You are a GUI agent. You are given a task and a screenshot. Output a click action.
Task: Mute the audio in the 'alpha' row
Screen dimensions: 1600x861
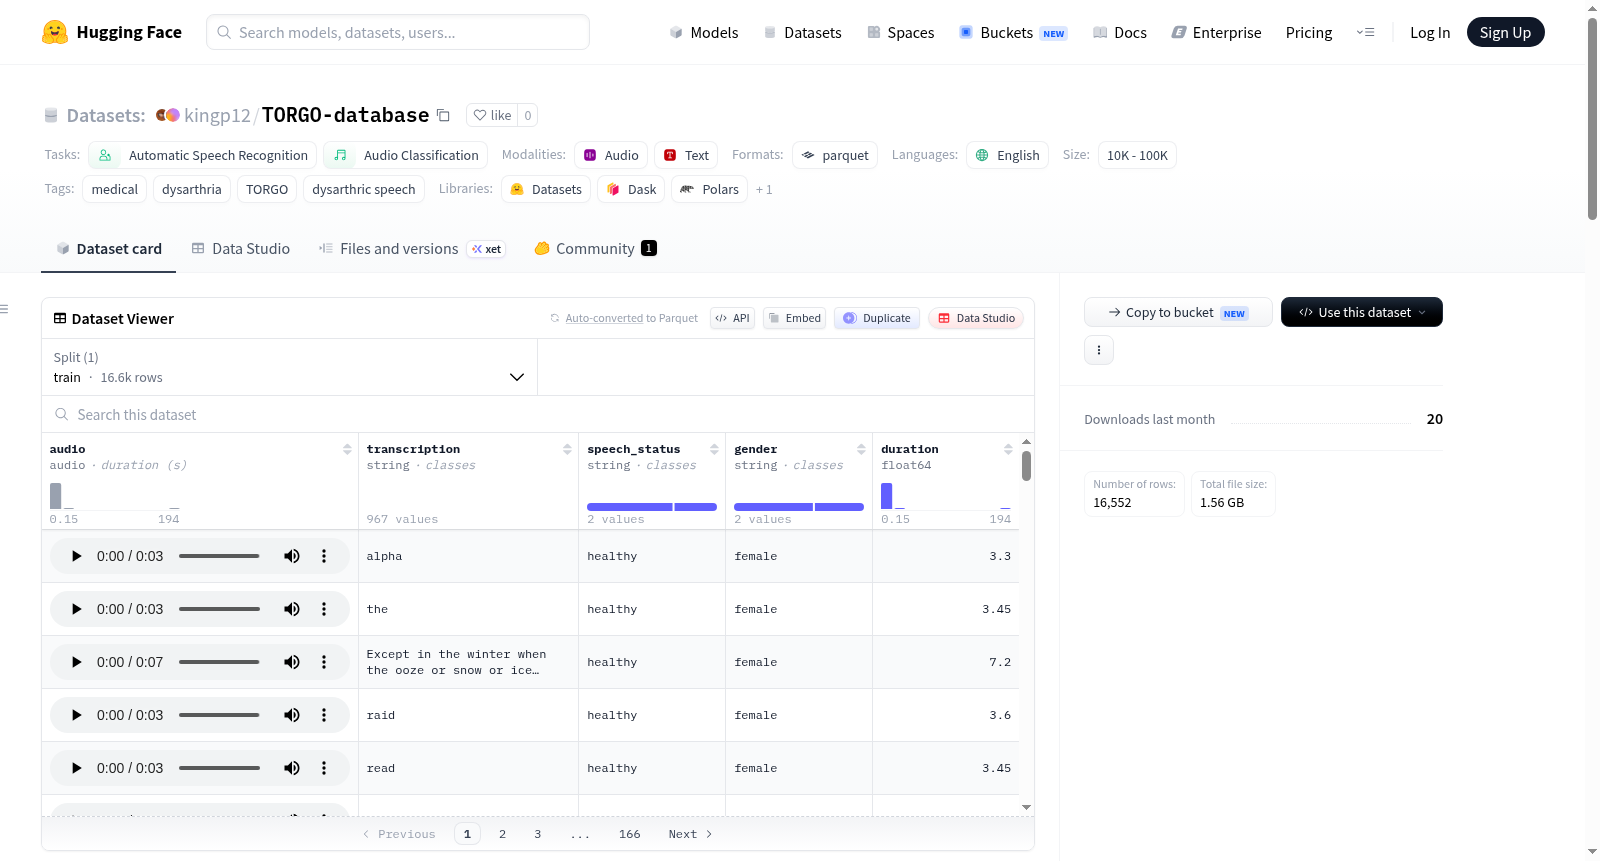pyautogui.click(x=292, y=556)
